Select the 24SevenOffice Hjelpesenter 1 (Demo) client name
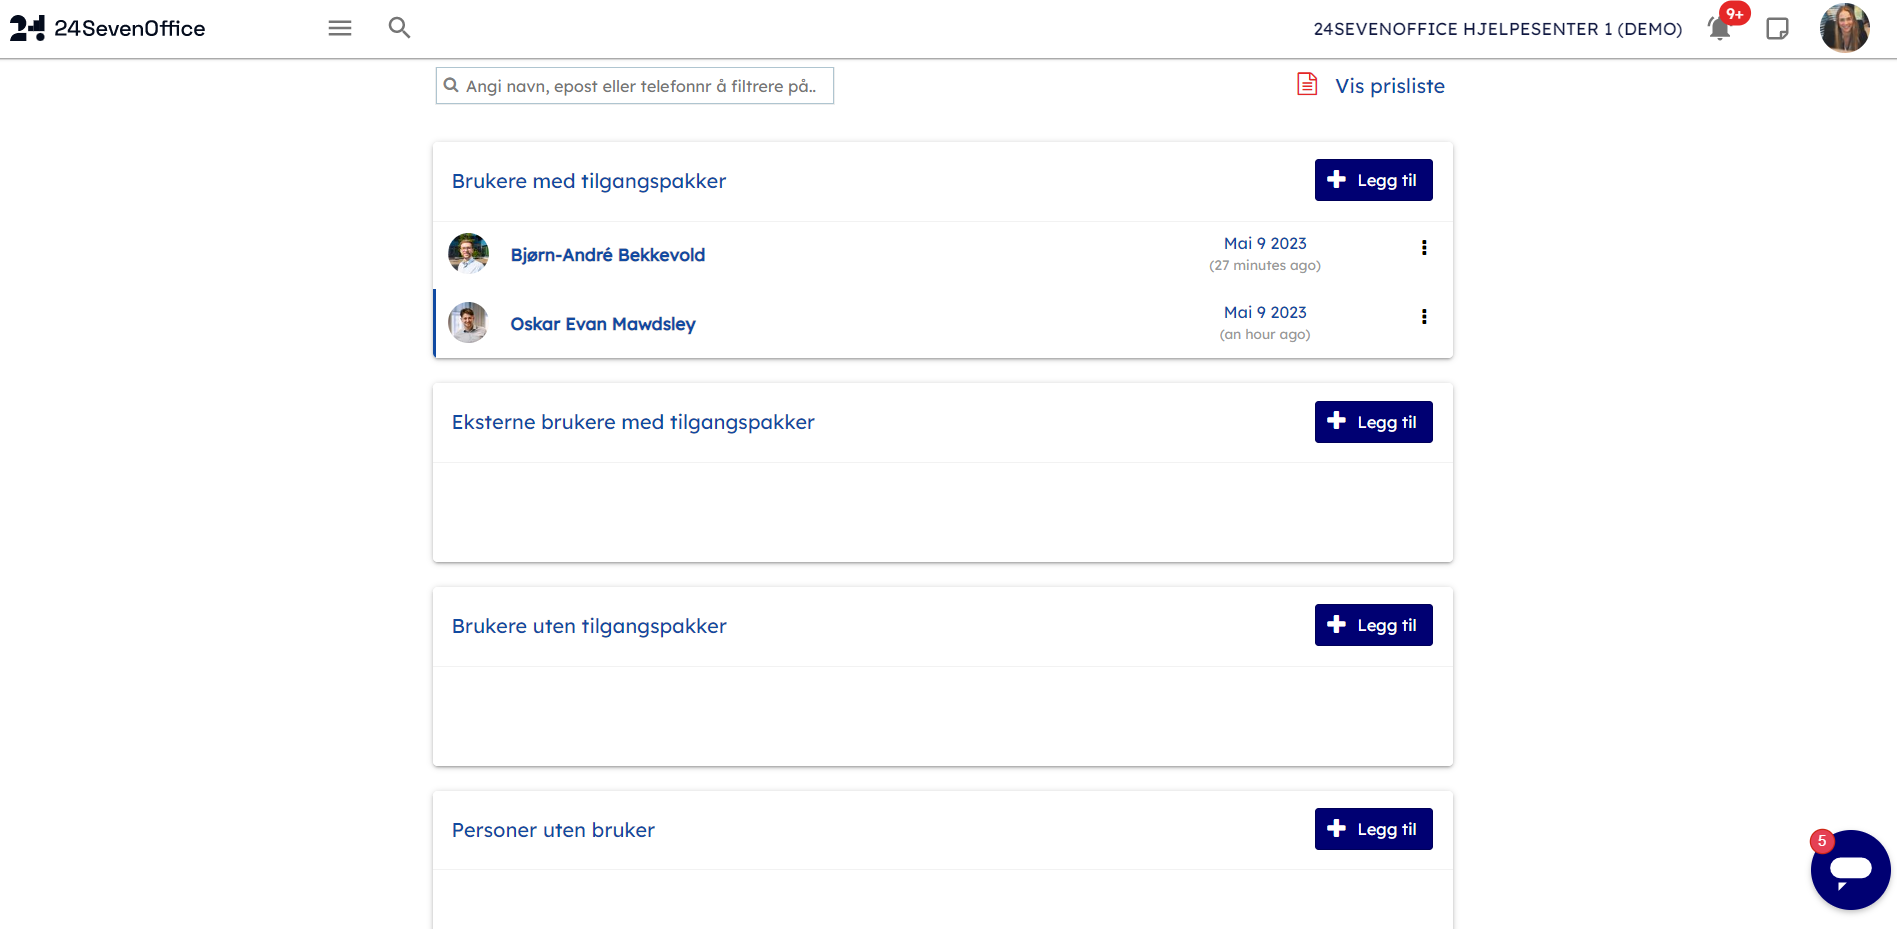Viewport: 1897px width, 929px height. coord(1497,29)
